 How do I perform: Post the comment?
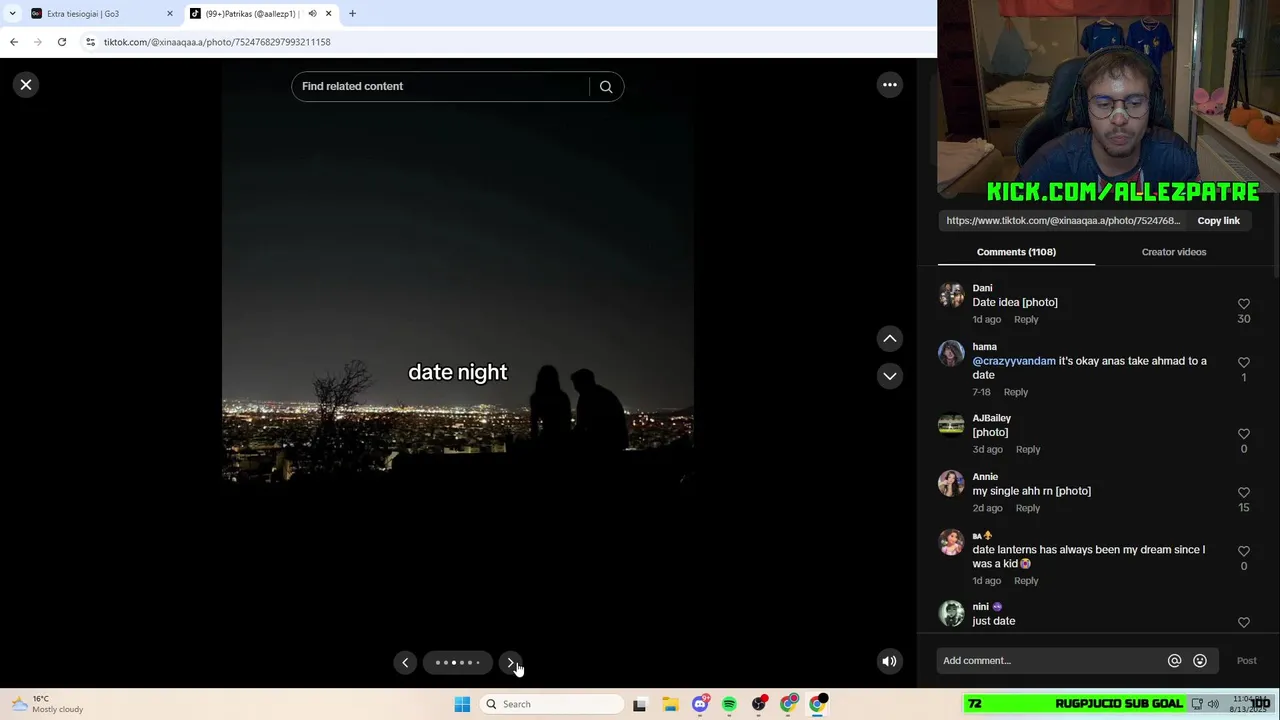(1246, 661)
